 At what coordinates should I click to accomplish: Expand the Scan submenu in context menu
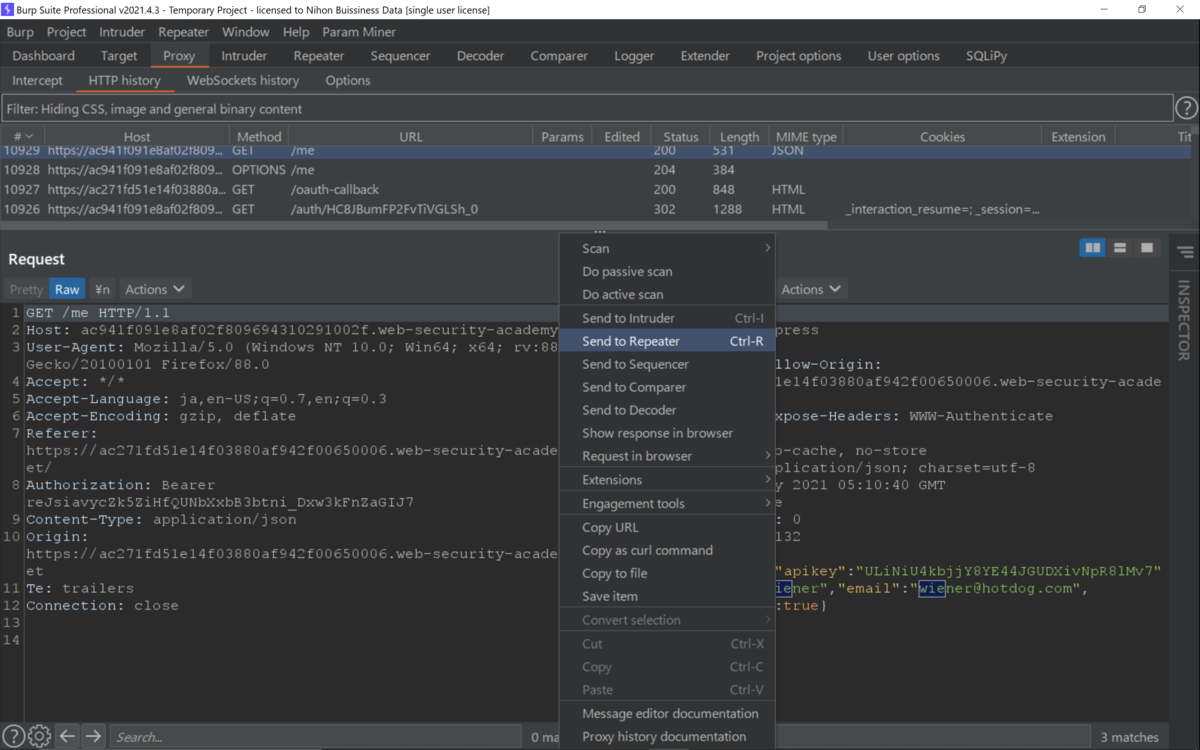click(667, 248)
